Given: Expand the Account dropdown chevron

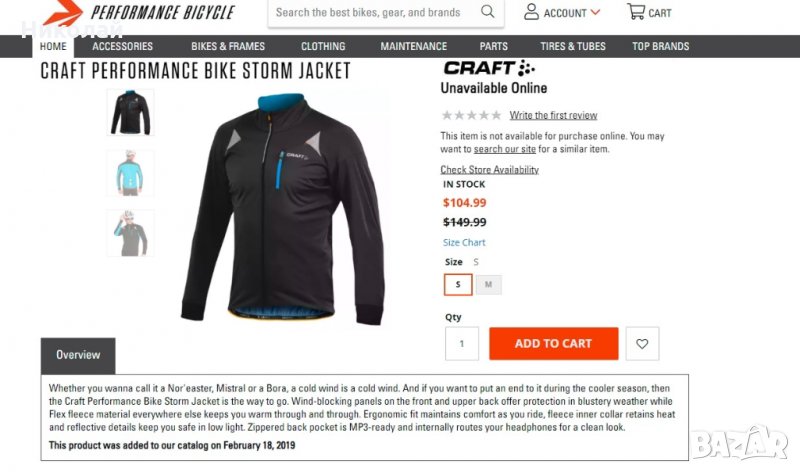Looking at the screenshot, I should pos(595,12).
